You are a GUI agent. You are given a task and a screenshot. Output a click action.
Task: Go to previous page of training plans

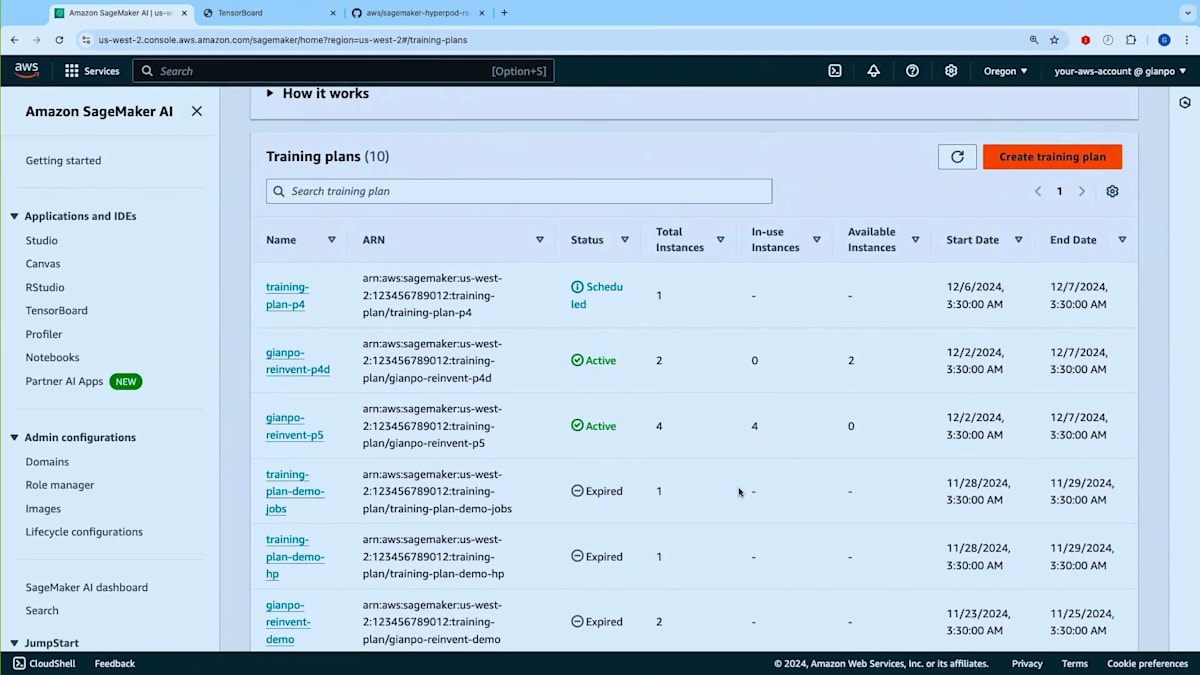tap(1038, 191)
